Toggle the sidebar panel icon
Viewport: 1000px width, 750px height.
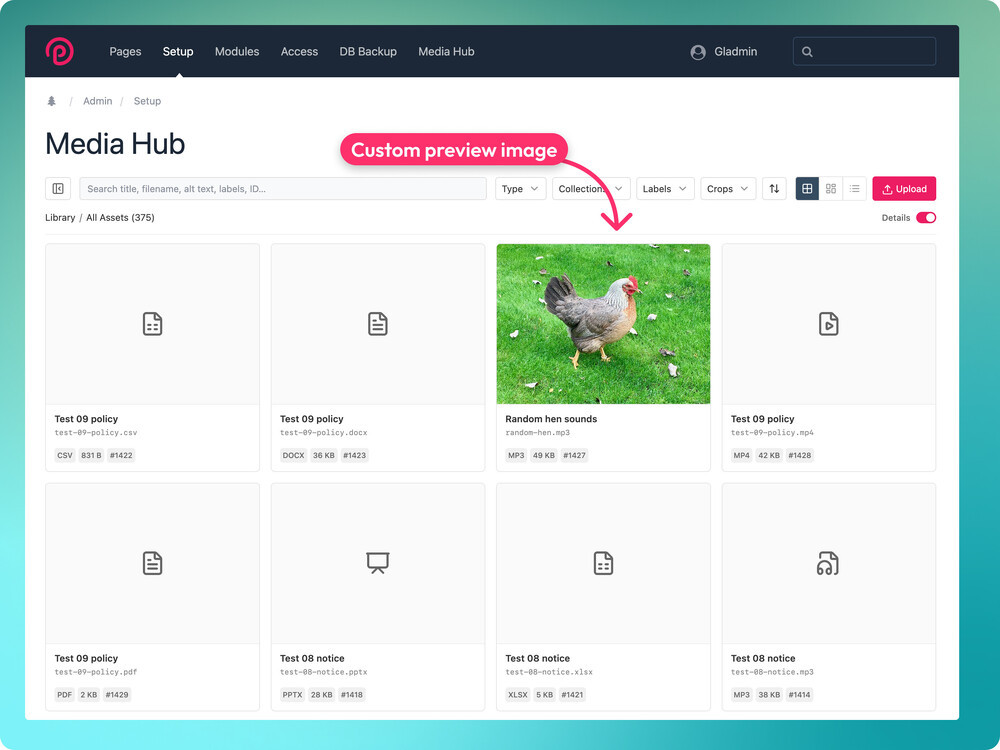[58, 189]
